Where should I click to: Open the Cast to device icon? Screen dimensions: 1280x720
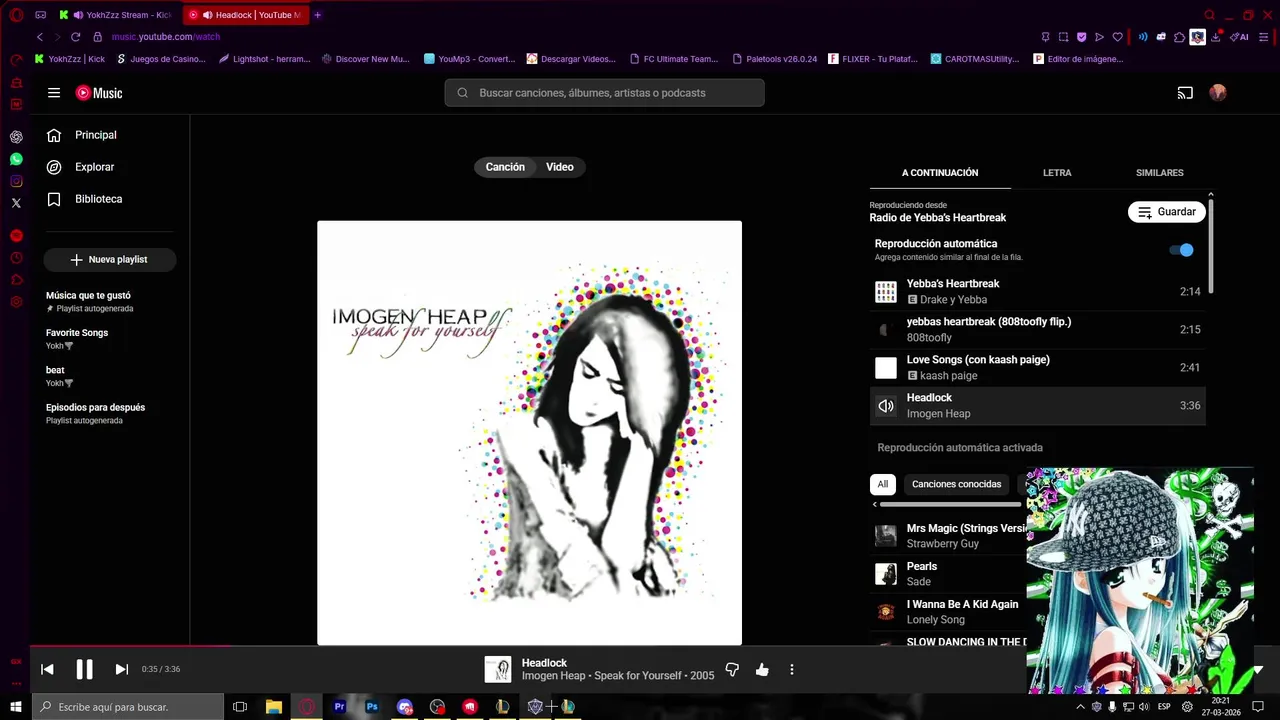1185,93
